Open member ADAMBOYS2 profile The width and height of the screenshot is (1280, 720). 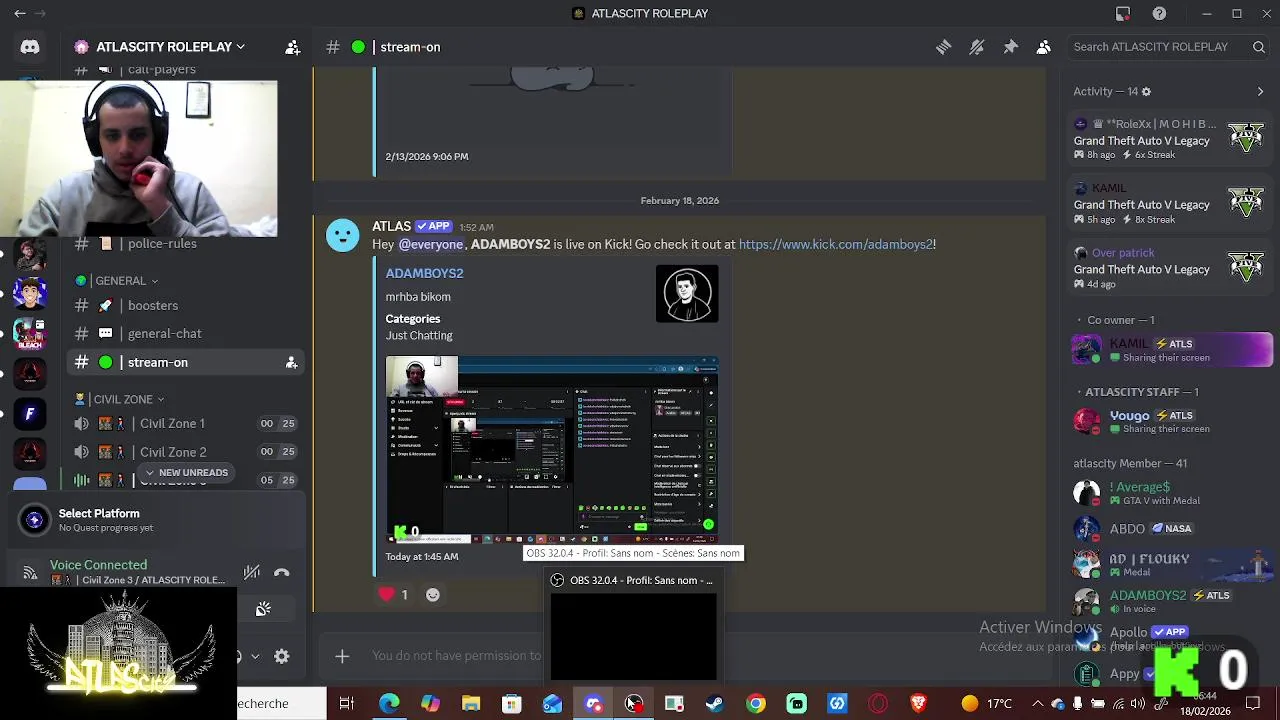[x=1170, y=601]
